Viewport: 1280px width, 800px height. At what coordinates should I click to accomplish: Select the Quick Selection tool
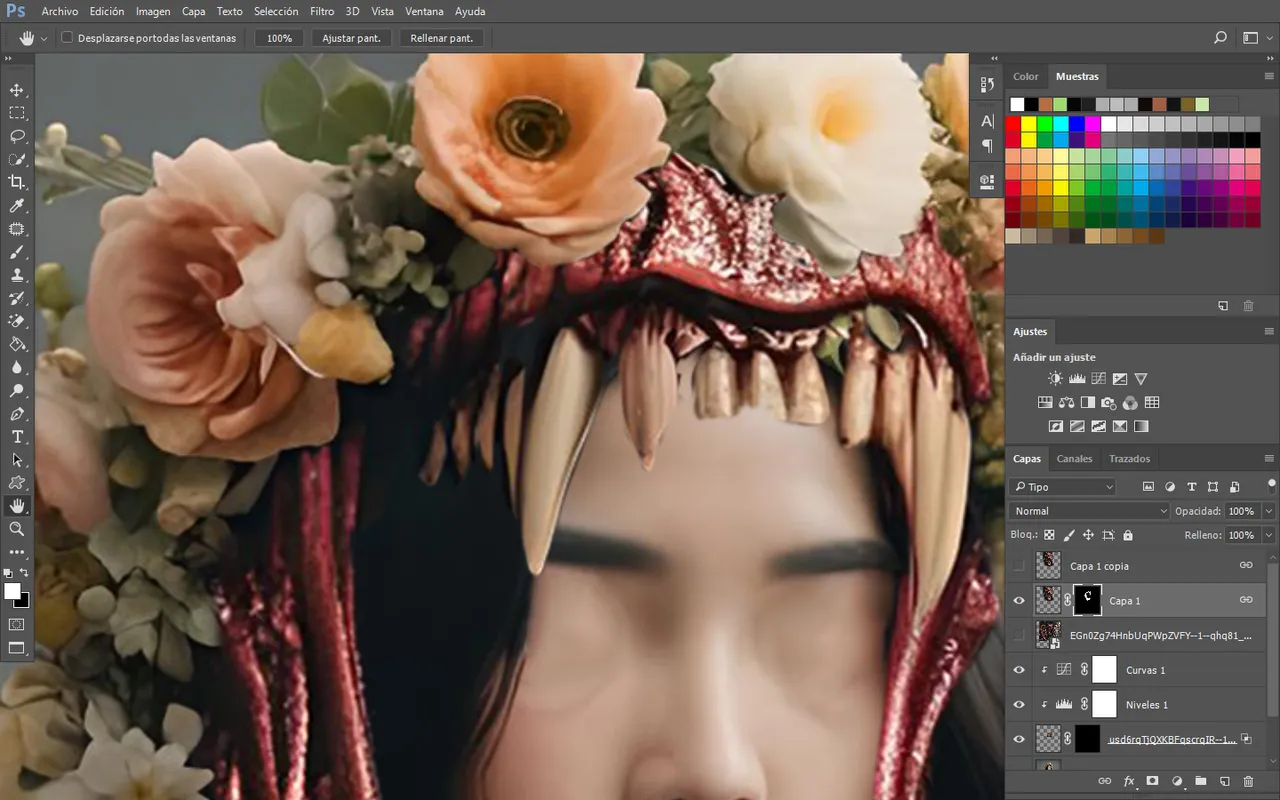17,159
